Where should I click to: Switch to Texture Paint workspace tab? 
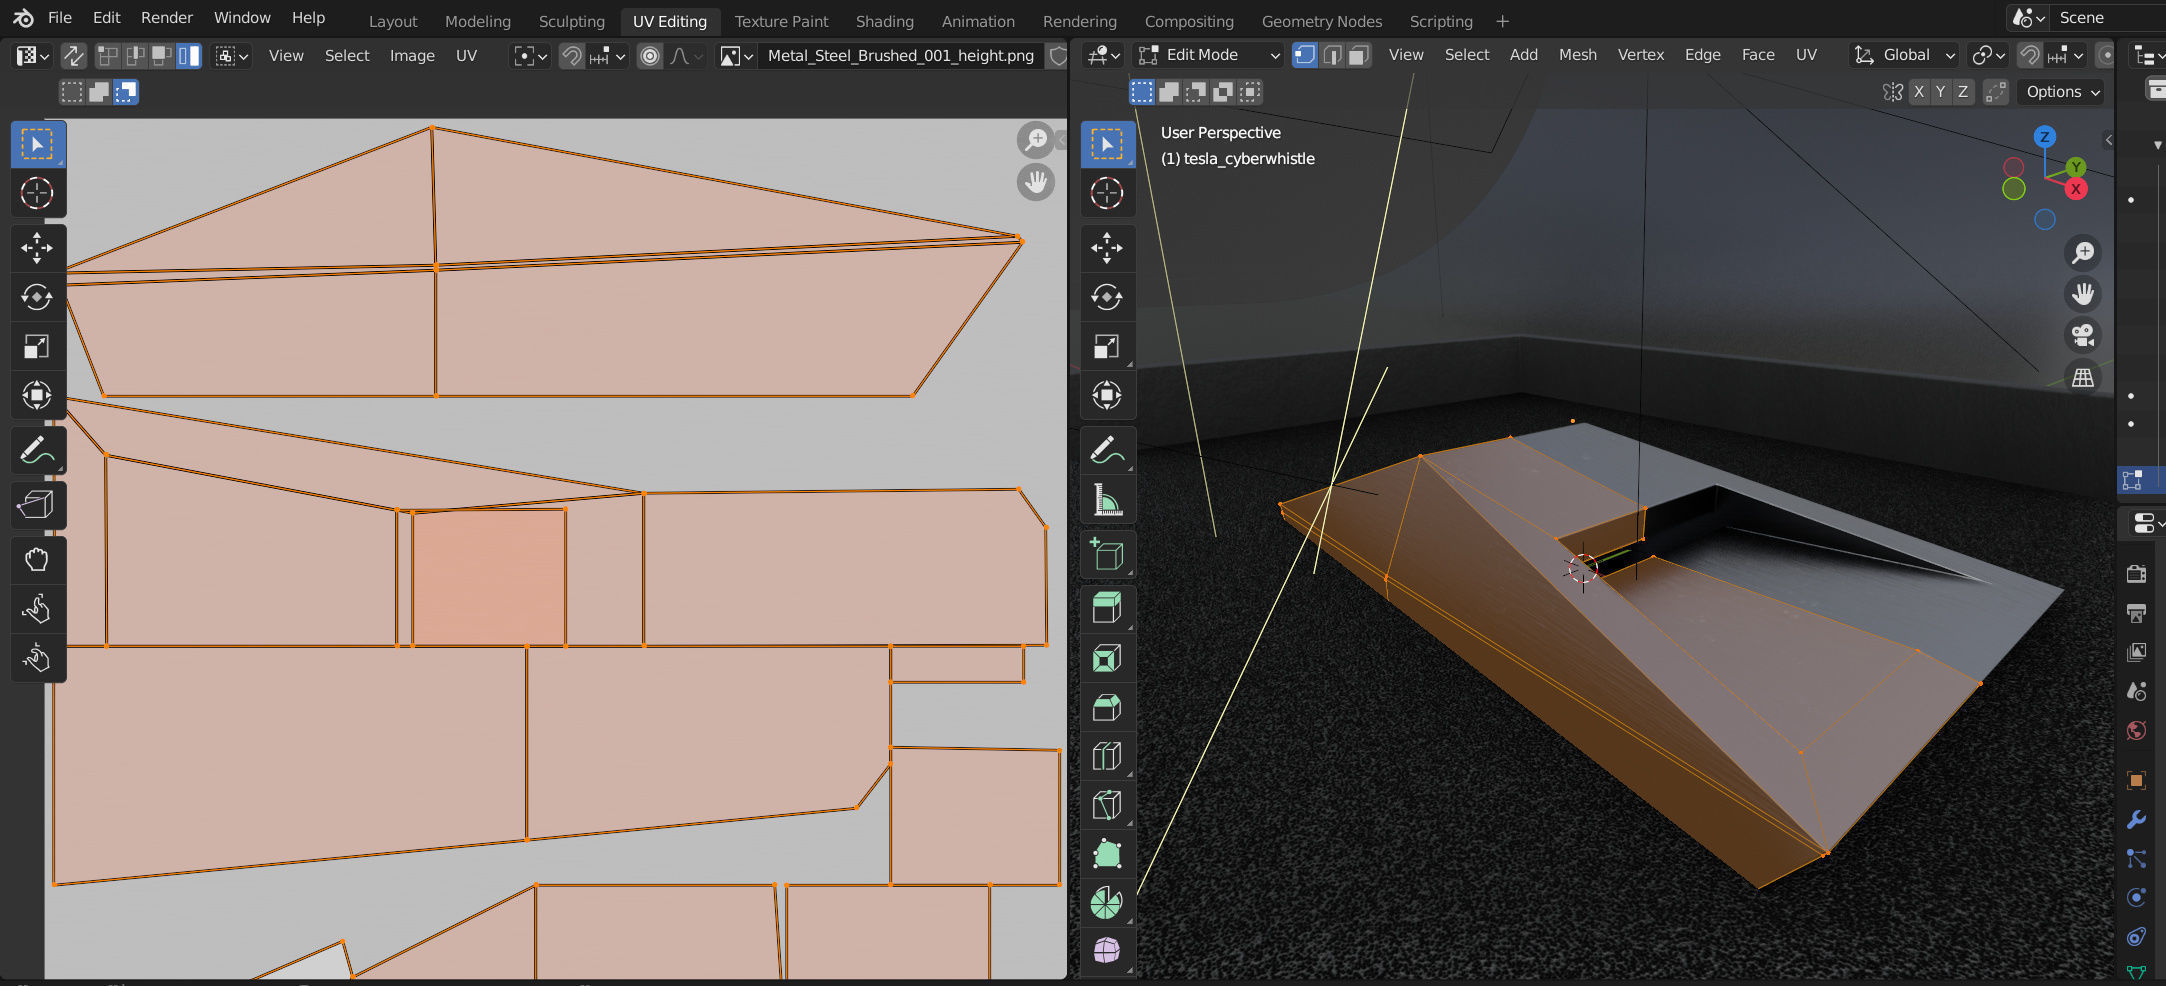[781, 21]
